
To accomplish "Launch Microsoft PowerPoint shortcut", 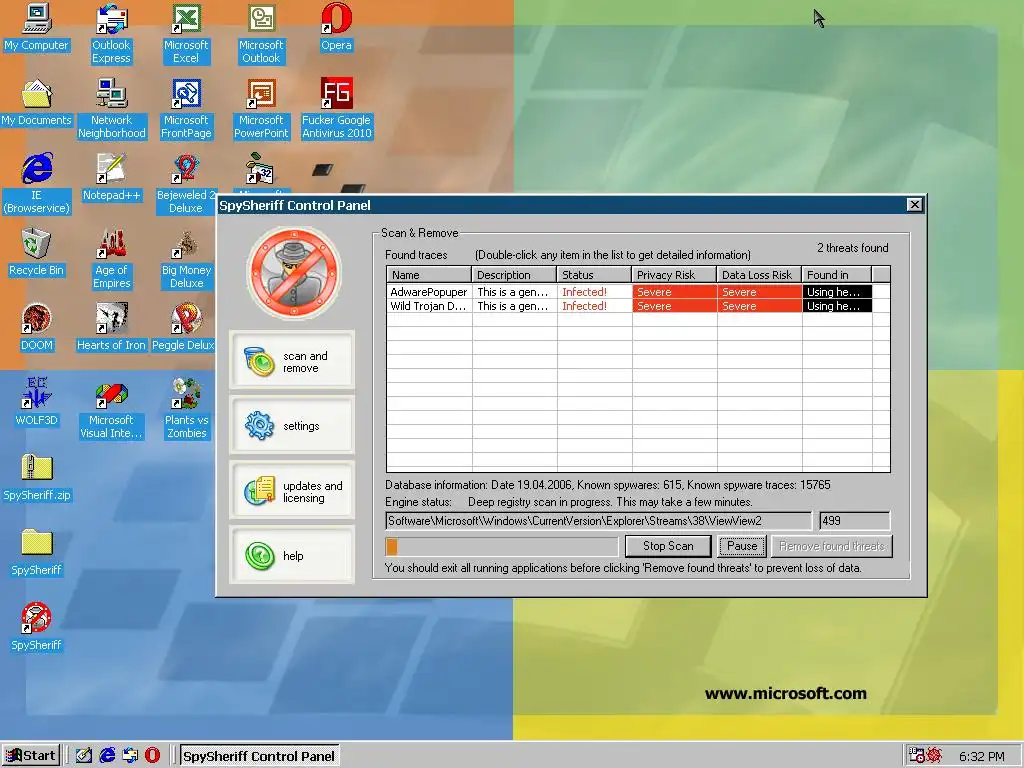I will click(x=261, y=108).
